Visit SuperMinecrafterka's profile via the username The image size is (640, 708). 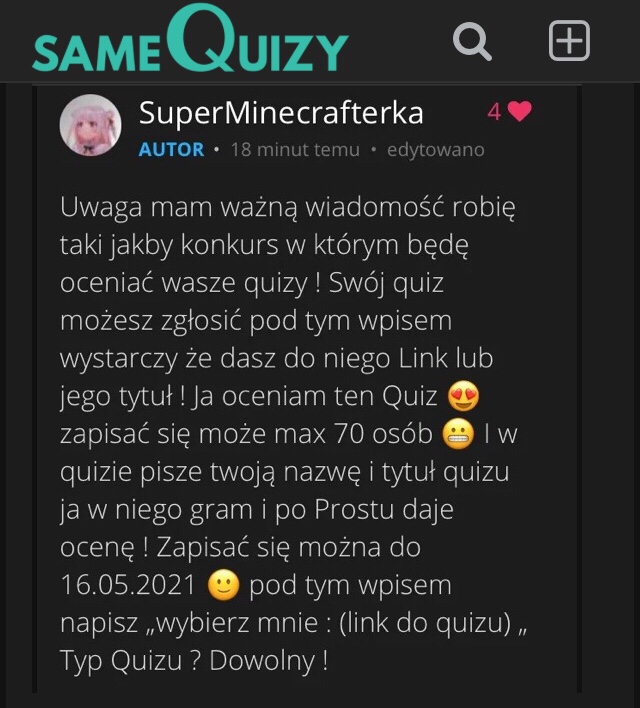(x=281, y=113)
